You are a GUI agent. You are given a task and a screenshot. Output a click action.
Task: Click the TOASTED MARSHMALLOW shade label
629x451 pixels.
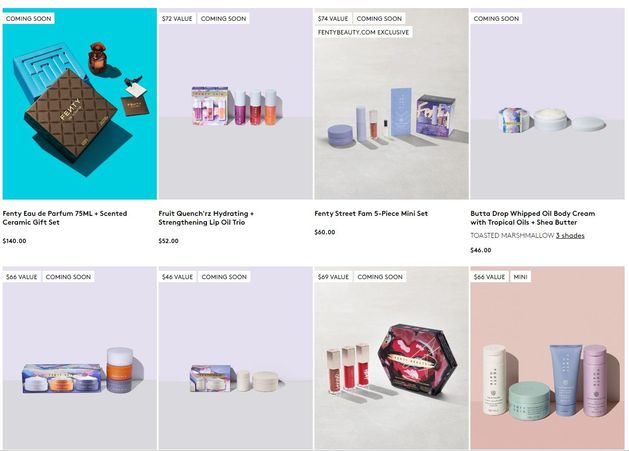[512, 236]
